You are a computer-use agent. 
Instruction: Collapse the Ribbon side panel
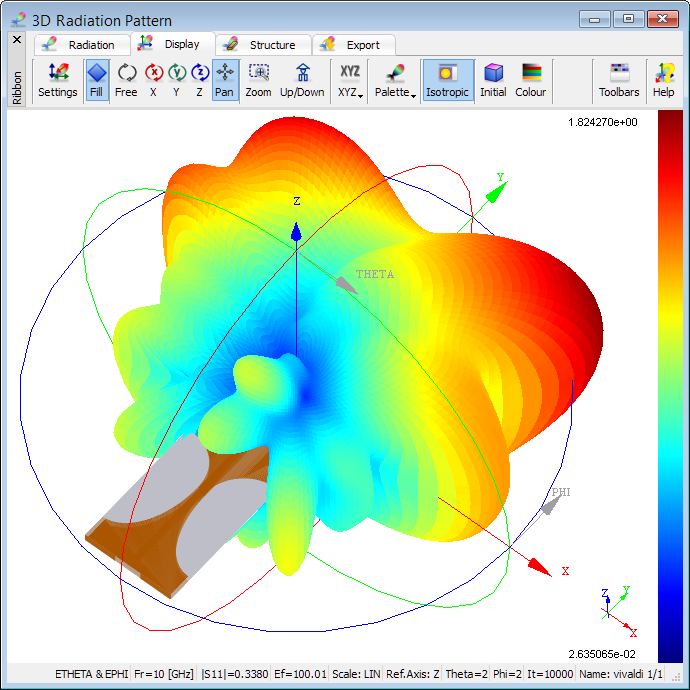(x=16, y=40)
